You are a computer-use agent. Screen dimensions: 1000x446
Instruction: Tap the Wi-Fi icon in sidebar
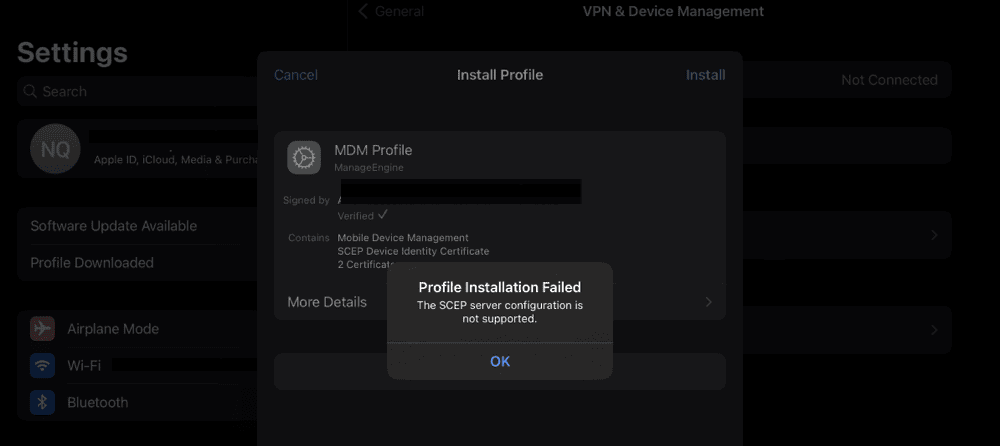click(x=42, y=366)
